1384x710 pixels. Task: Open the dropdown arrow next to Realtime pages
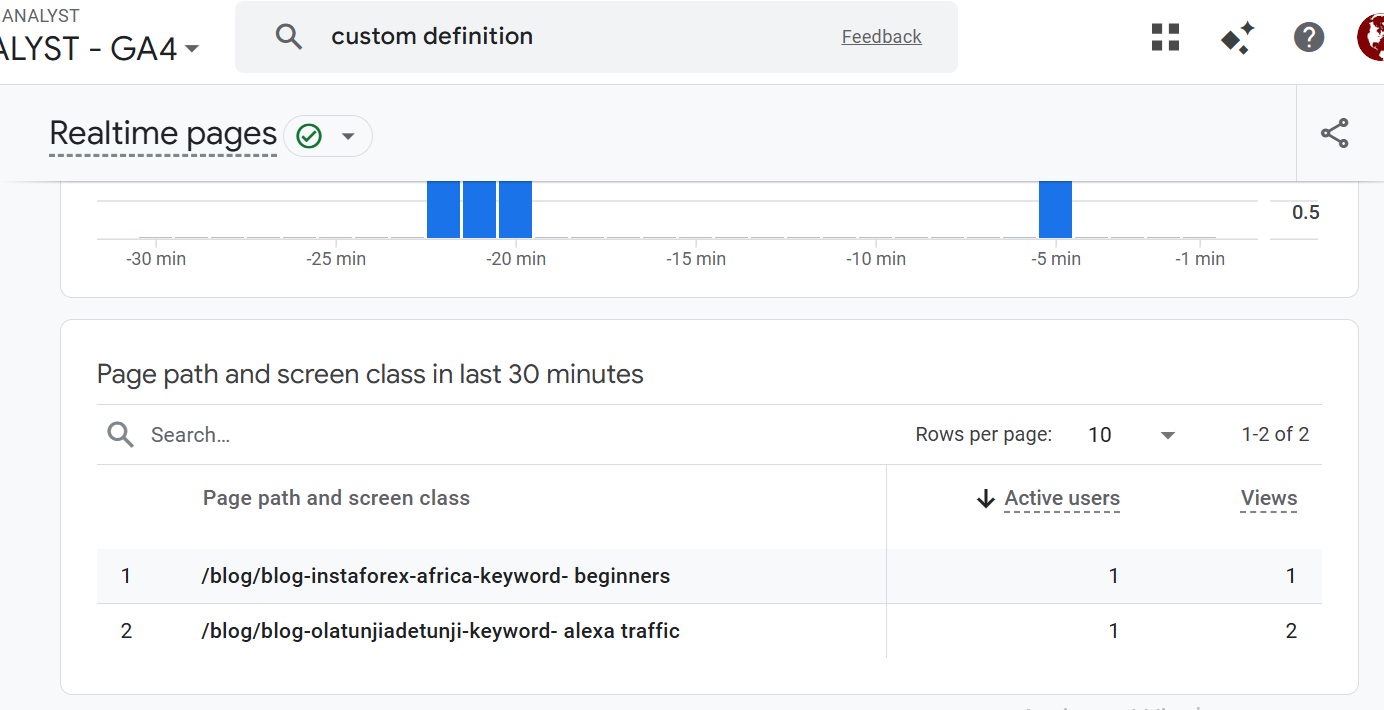click(348, 136)
